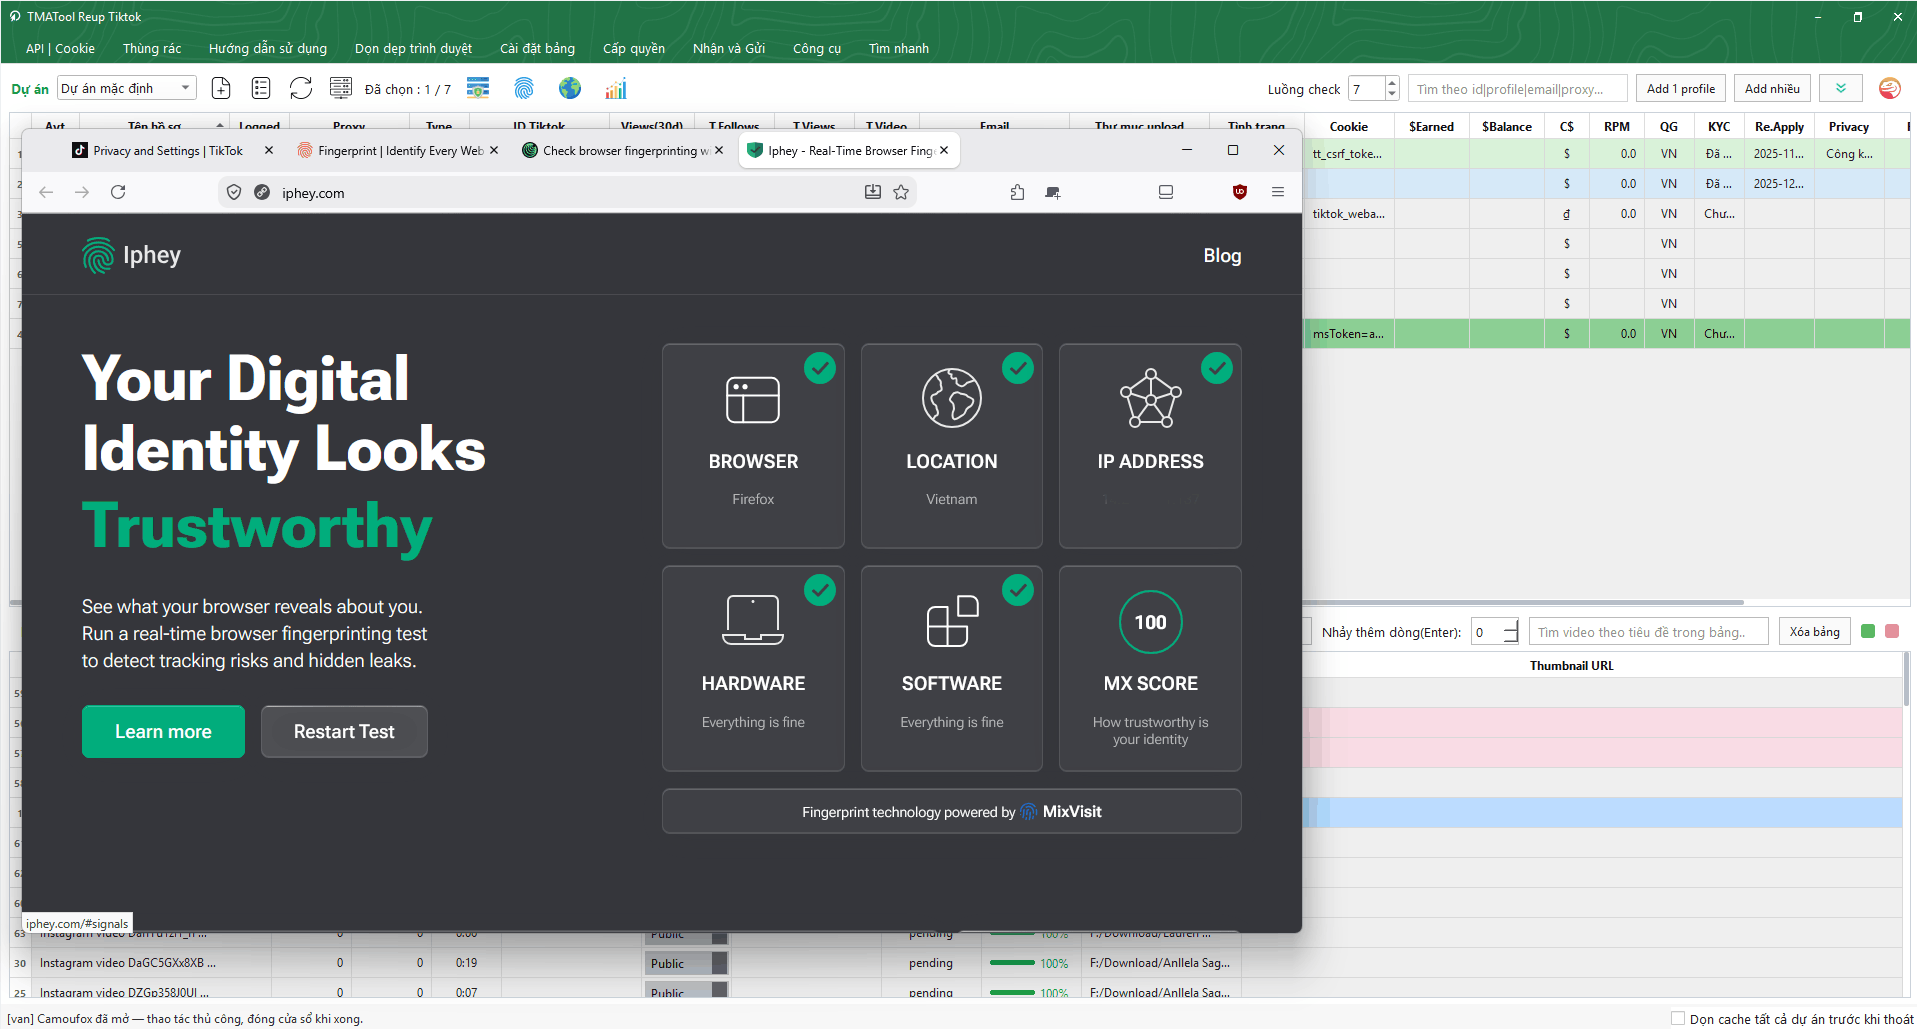Switch to Check browser fingerprinting tab
The image size is (1917, 1029).
(x=626, y=150)
